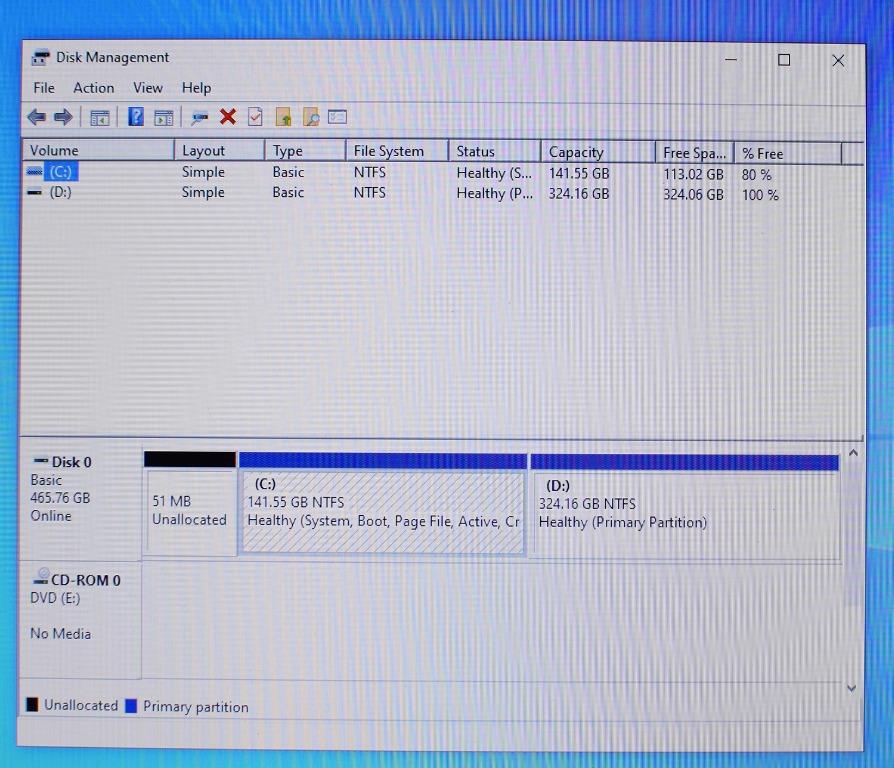Open the File menu
Viewport: 894px width, 768px height.
point(43,88)
